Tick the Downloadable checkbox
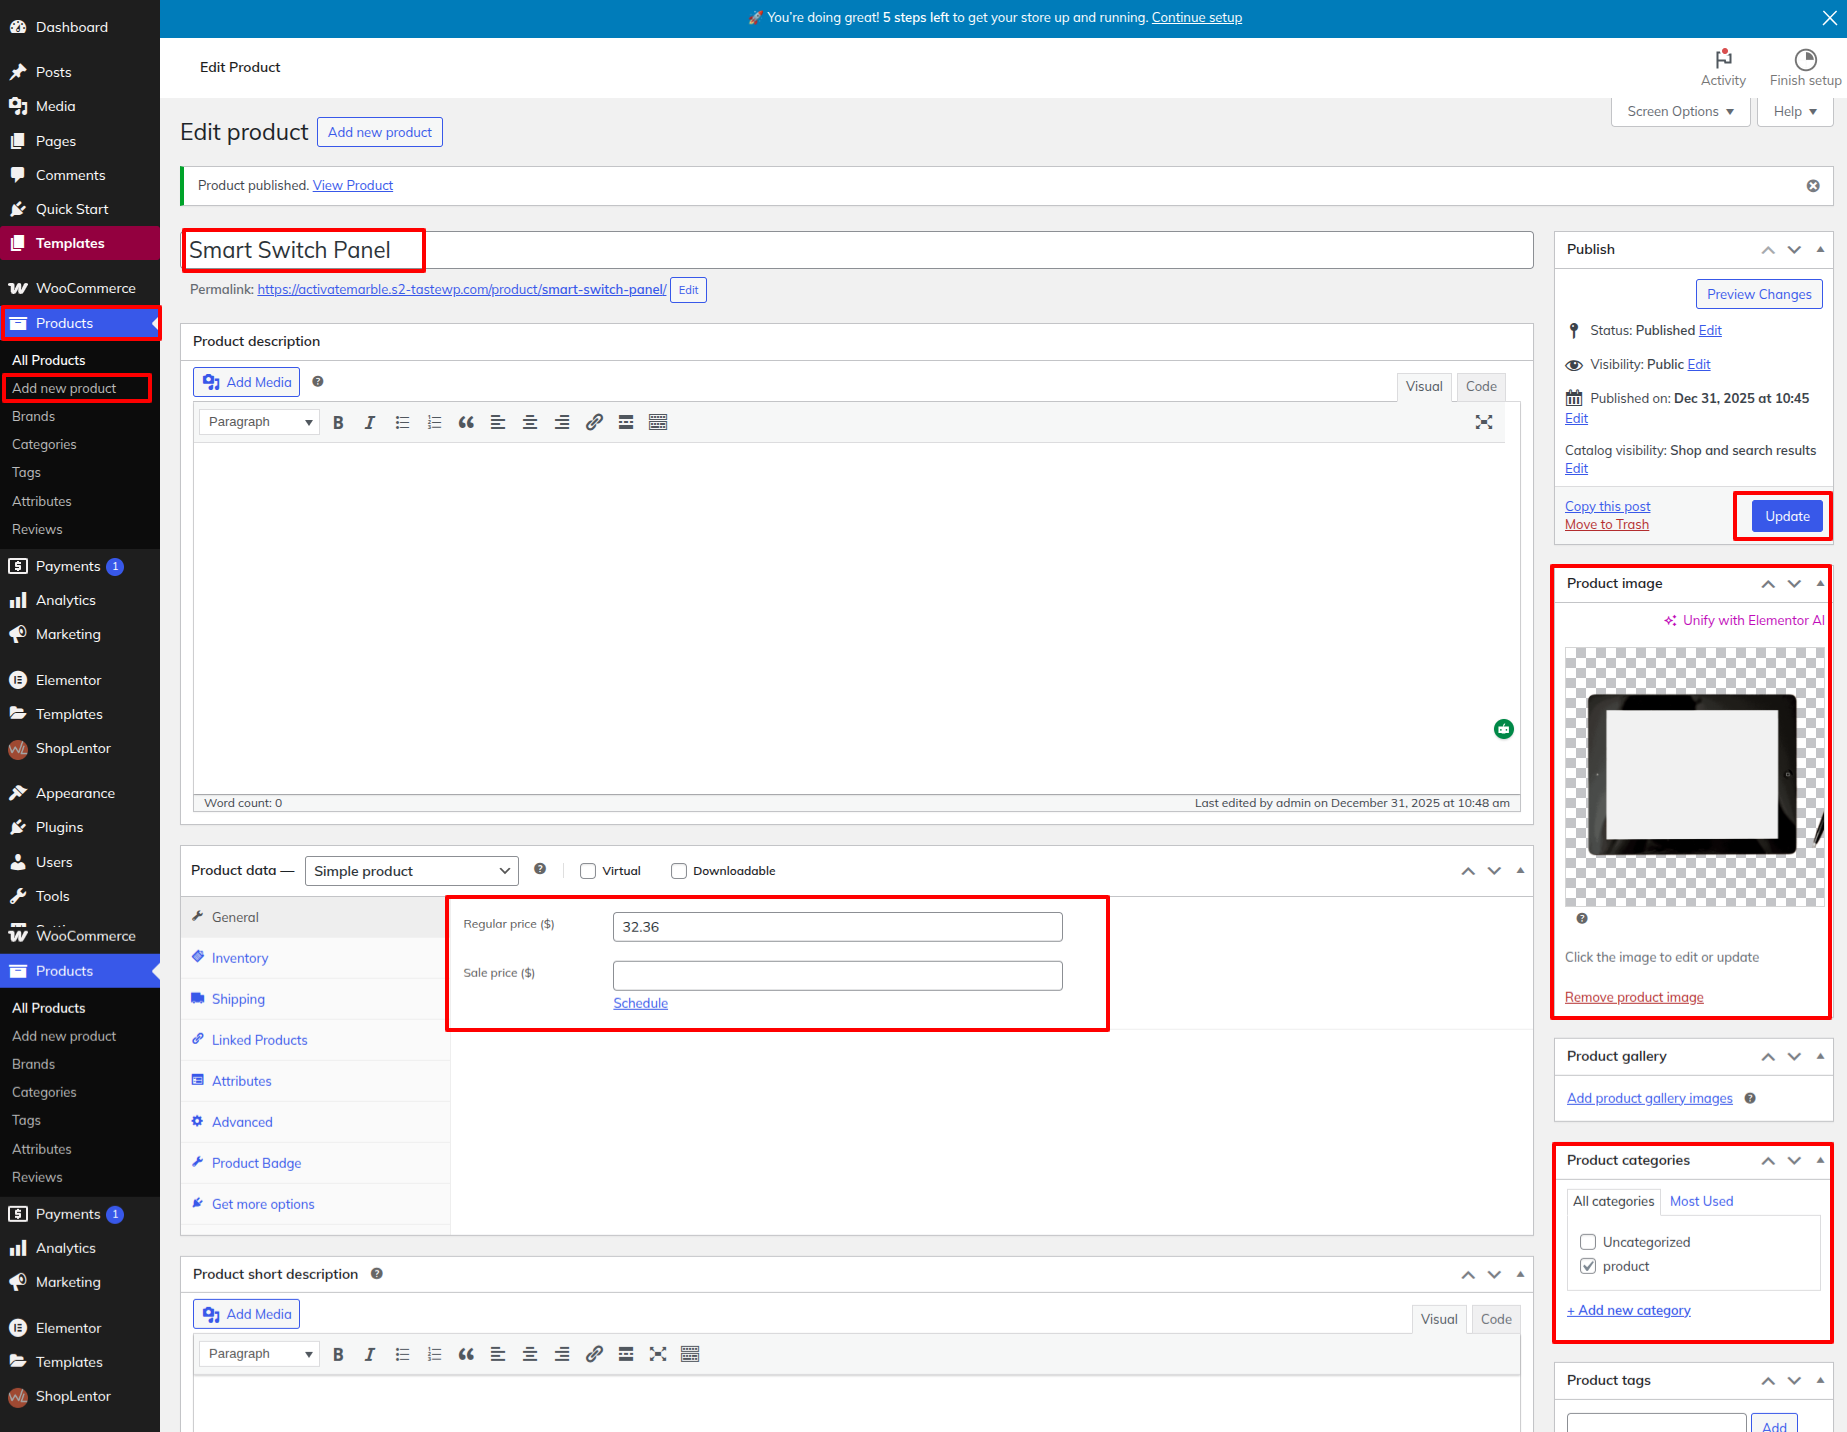This screenshot has height=1432, width=1847. coord(679,871)
